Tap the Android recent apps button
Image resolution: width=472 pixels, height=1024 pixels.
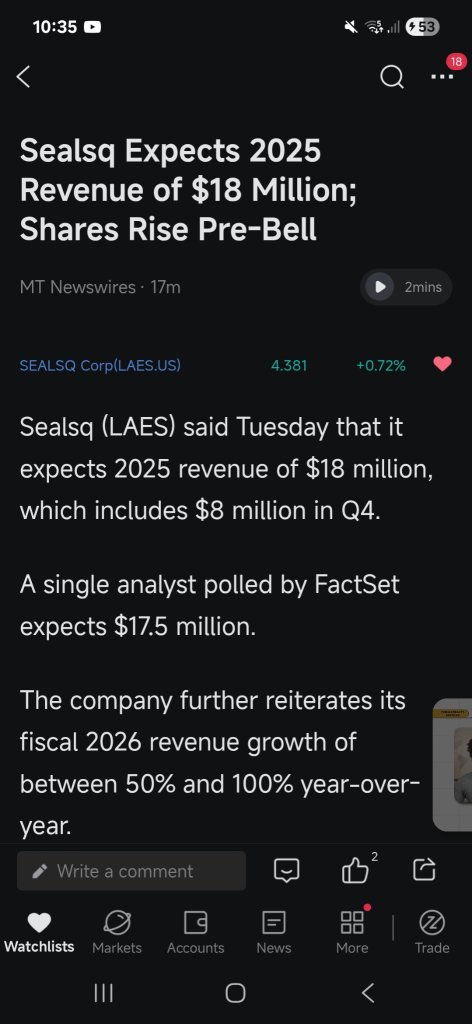pos(103,993)
